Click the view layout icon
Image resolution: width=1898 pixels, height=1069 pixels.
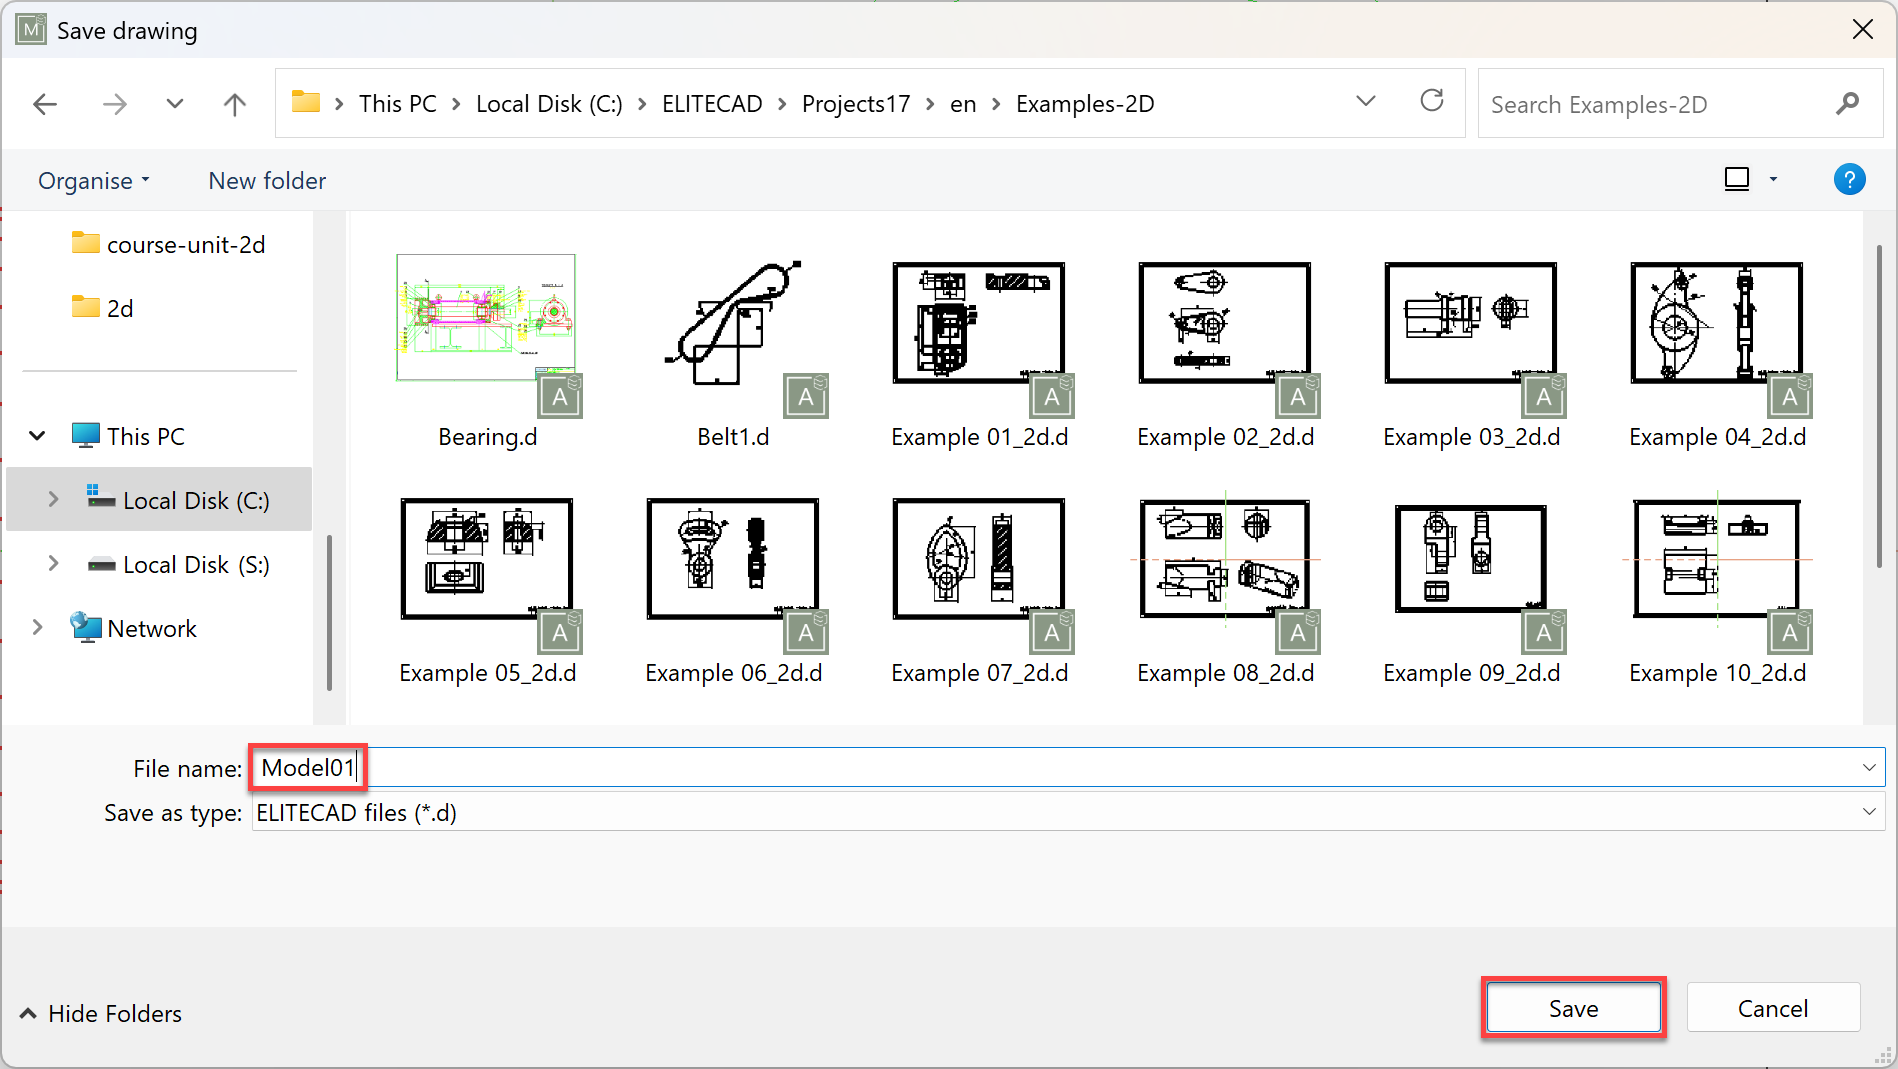(1737, 180)
